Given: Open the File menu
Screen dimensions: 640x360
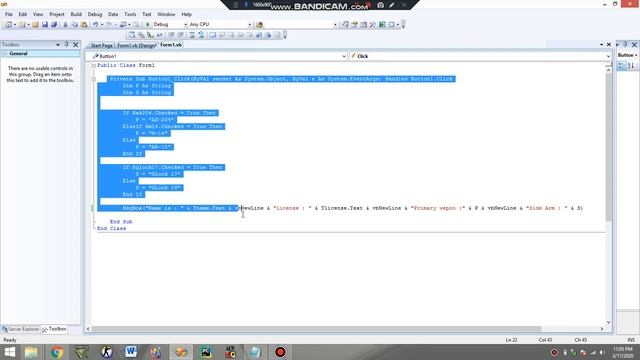Looking at the screenshot, I should (x=9, y=14).
